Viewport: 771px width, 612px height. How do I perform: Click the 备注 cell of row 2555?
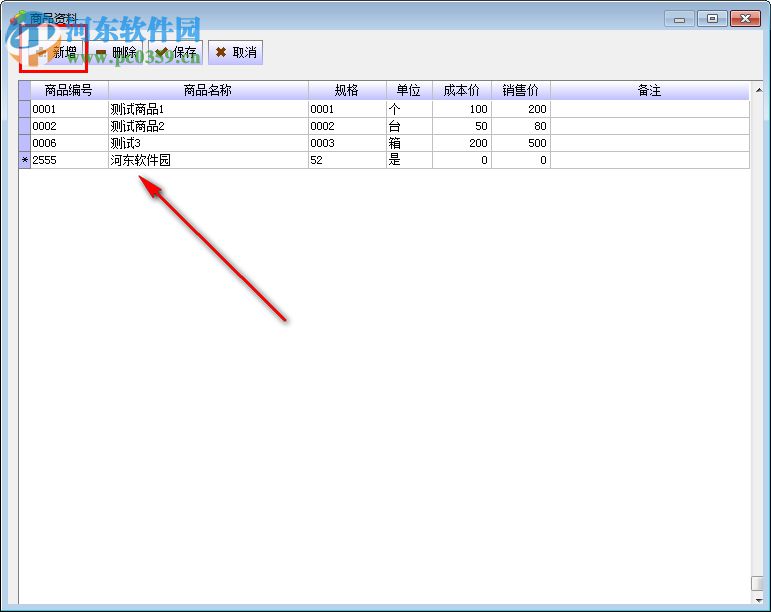coord(650,160)
